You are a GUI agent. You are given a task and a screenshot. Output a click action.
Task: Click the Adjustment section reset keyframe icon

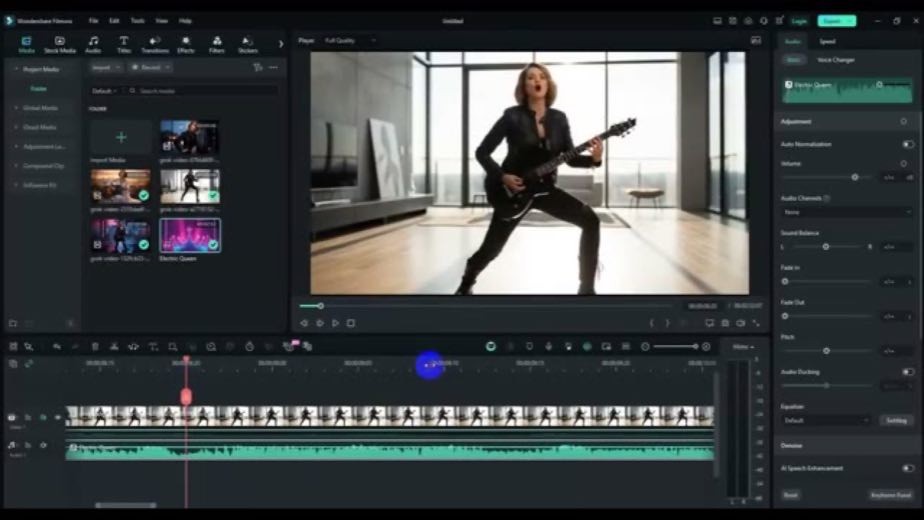pos(903,121)
